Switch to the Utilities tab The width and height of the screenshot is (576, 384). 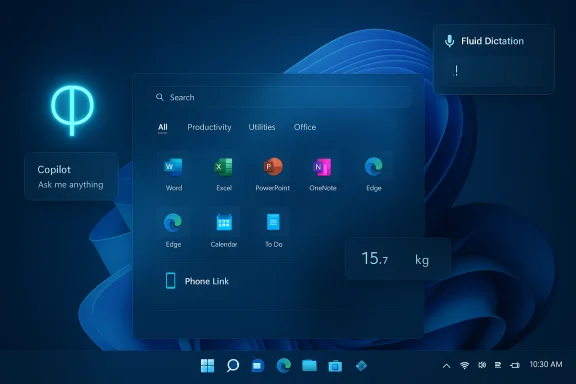[x=262, y=127]
